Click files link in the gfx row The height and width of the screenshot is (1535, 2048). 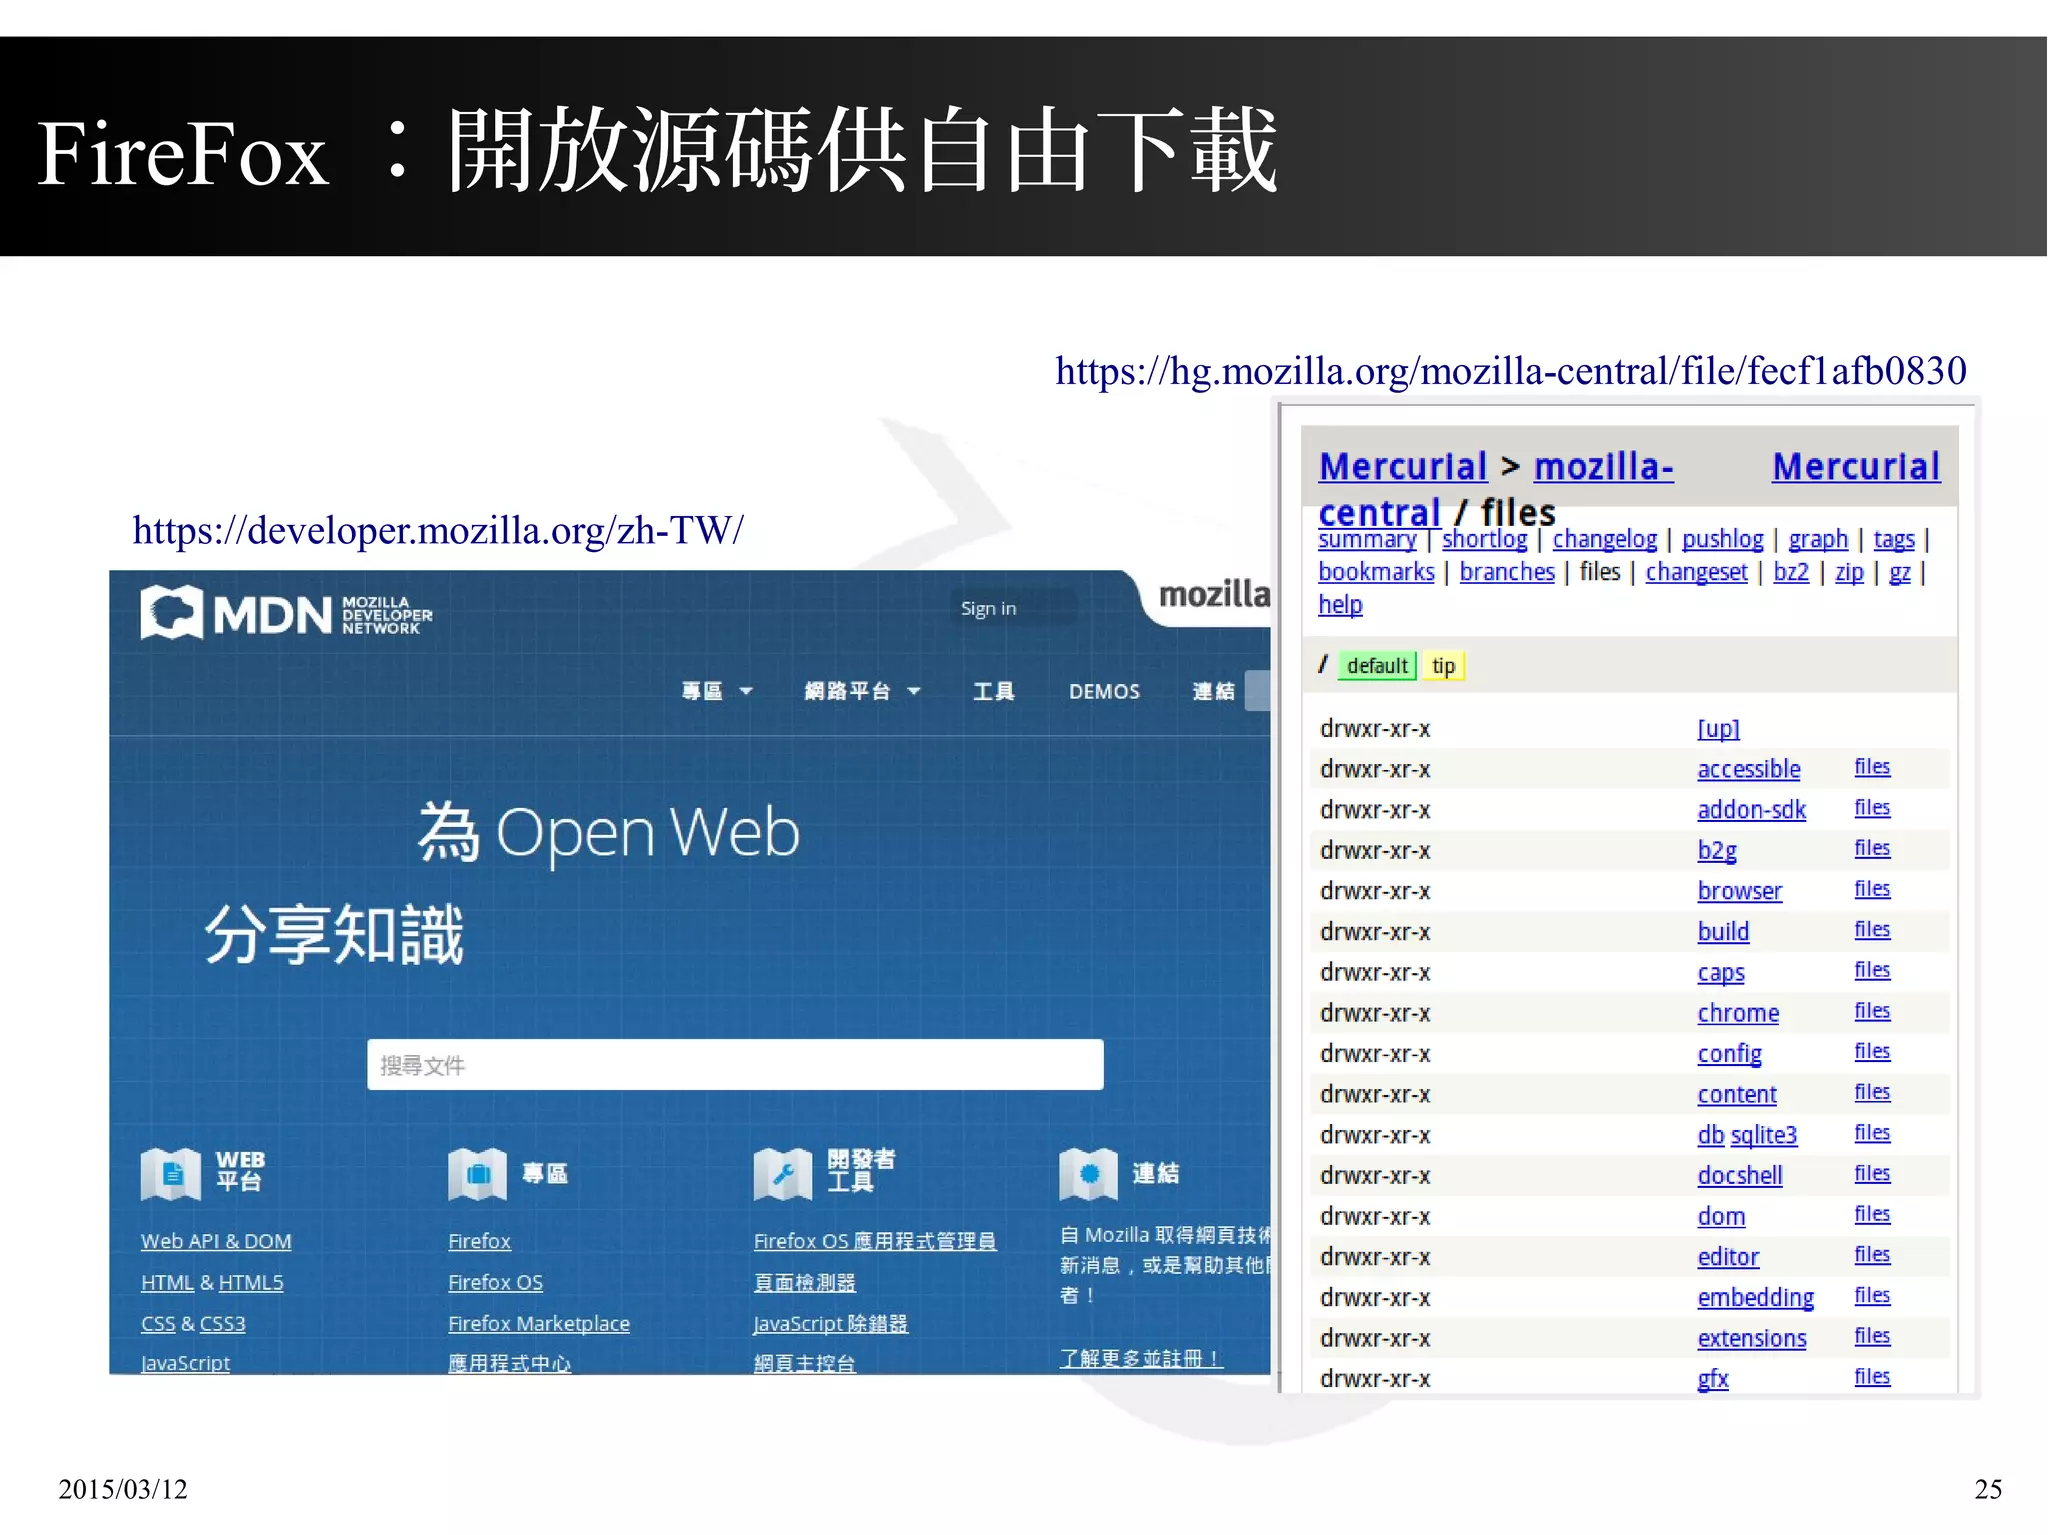coord(1872,1376)
